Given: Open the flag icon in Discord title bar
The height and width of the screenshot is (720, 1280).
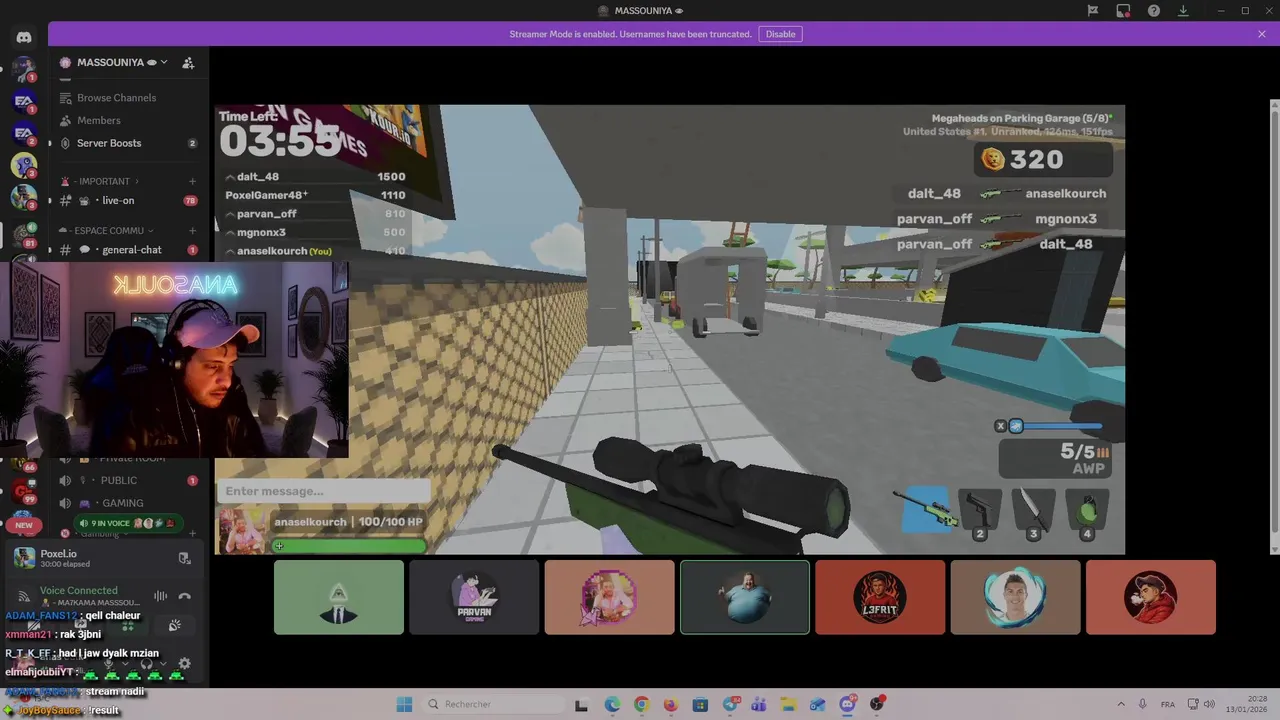Looking at the screenshot, I should (1093, 11).
